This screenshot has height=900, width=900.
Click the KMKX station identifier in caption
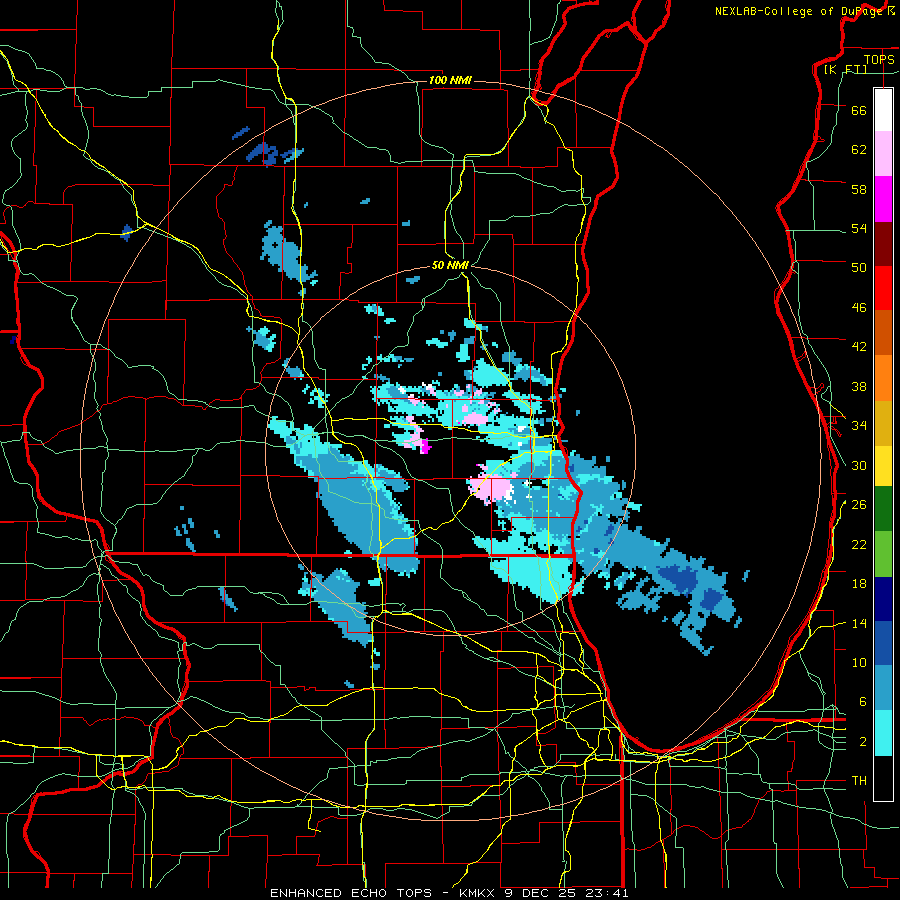(477, 893)
